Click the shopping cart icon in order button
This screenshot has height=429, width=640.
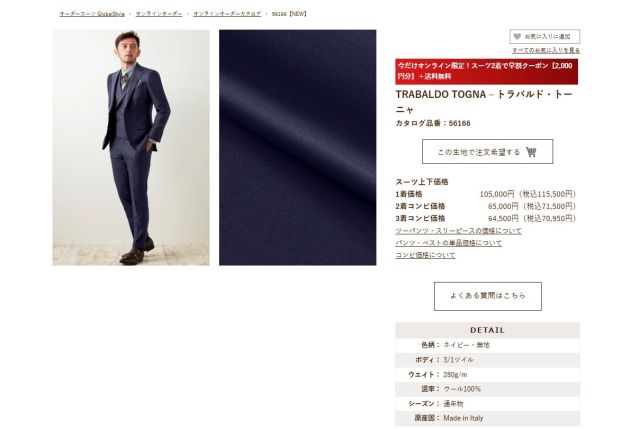[531, 152]
